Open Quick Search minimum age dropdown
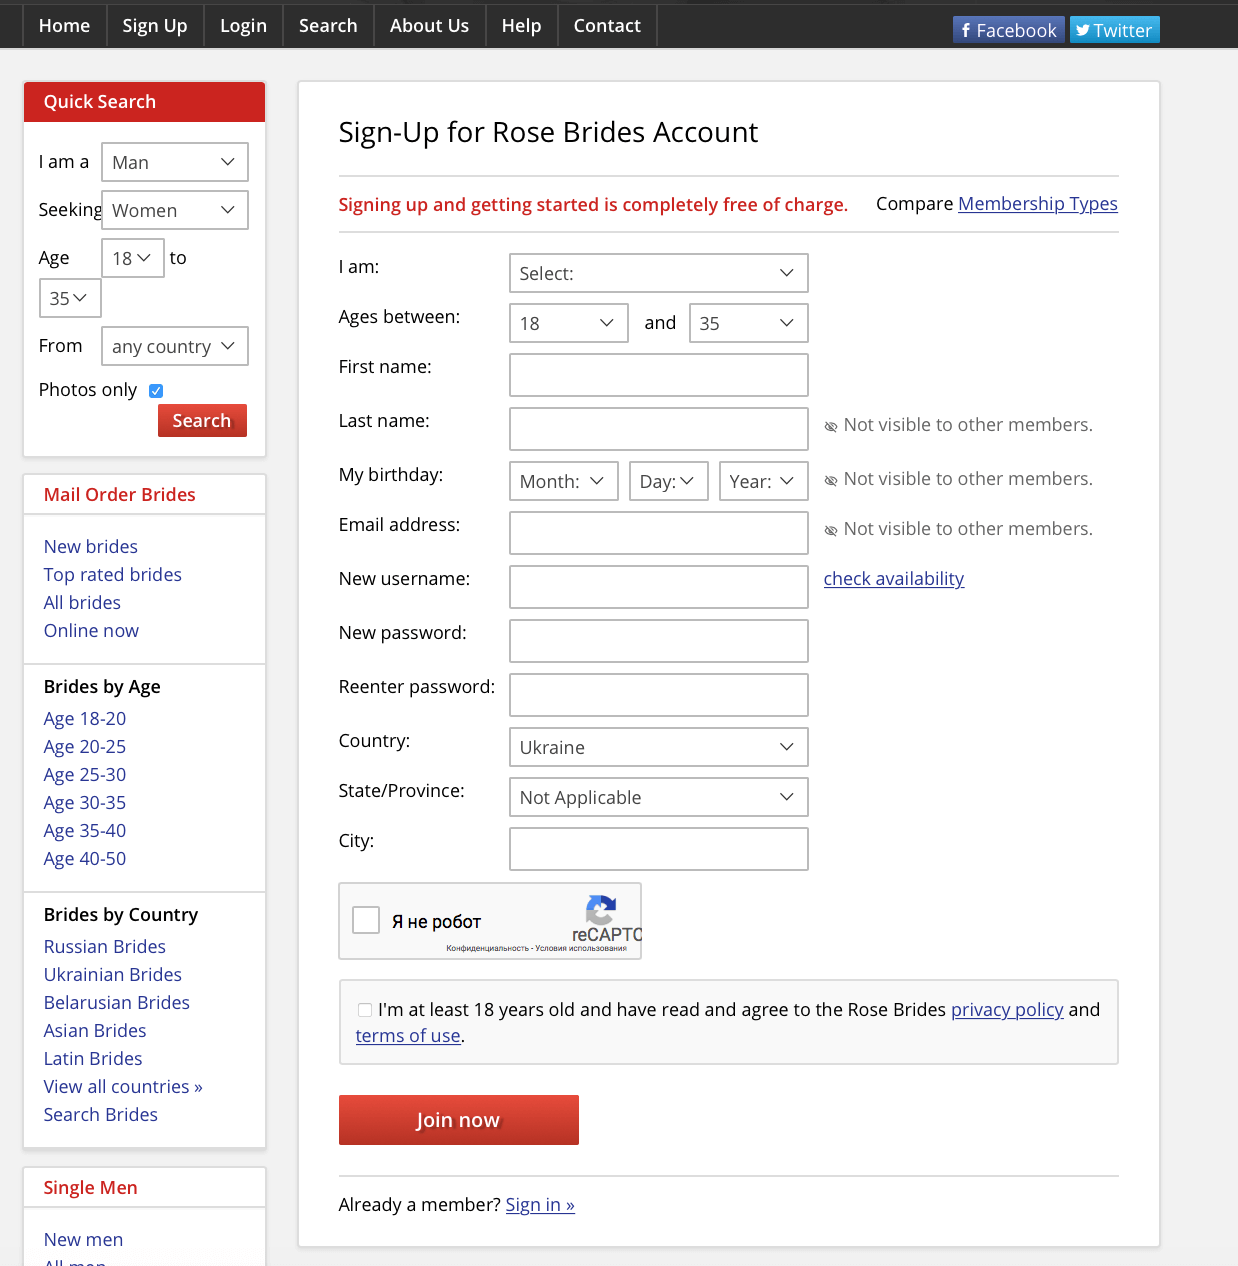 tap(133, 258)
